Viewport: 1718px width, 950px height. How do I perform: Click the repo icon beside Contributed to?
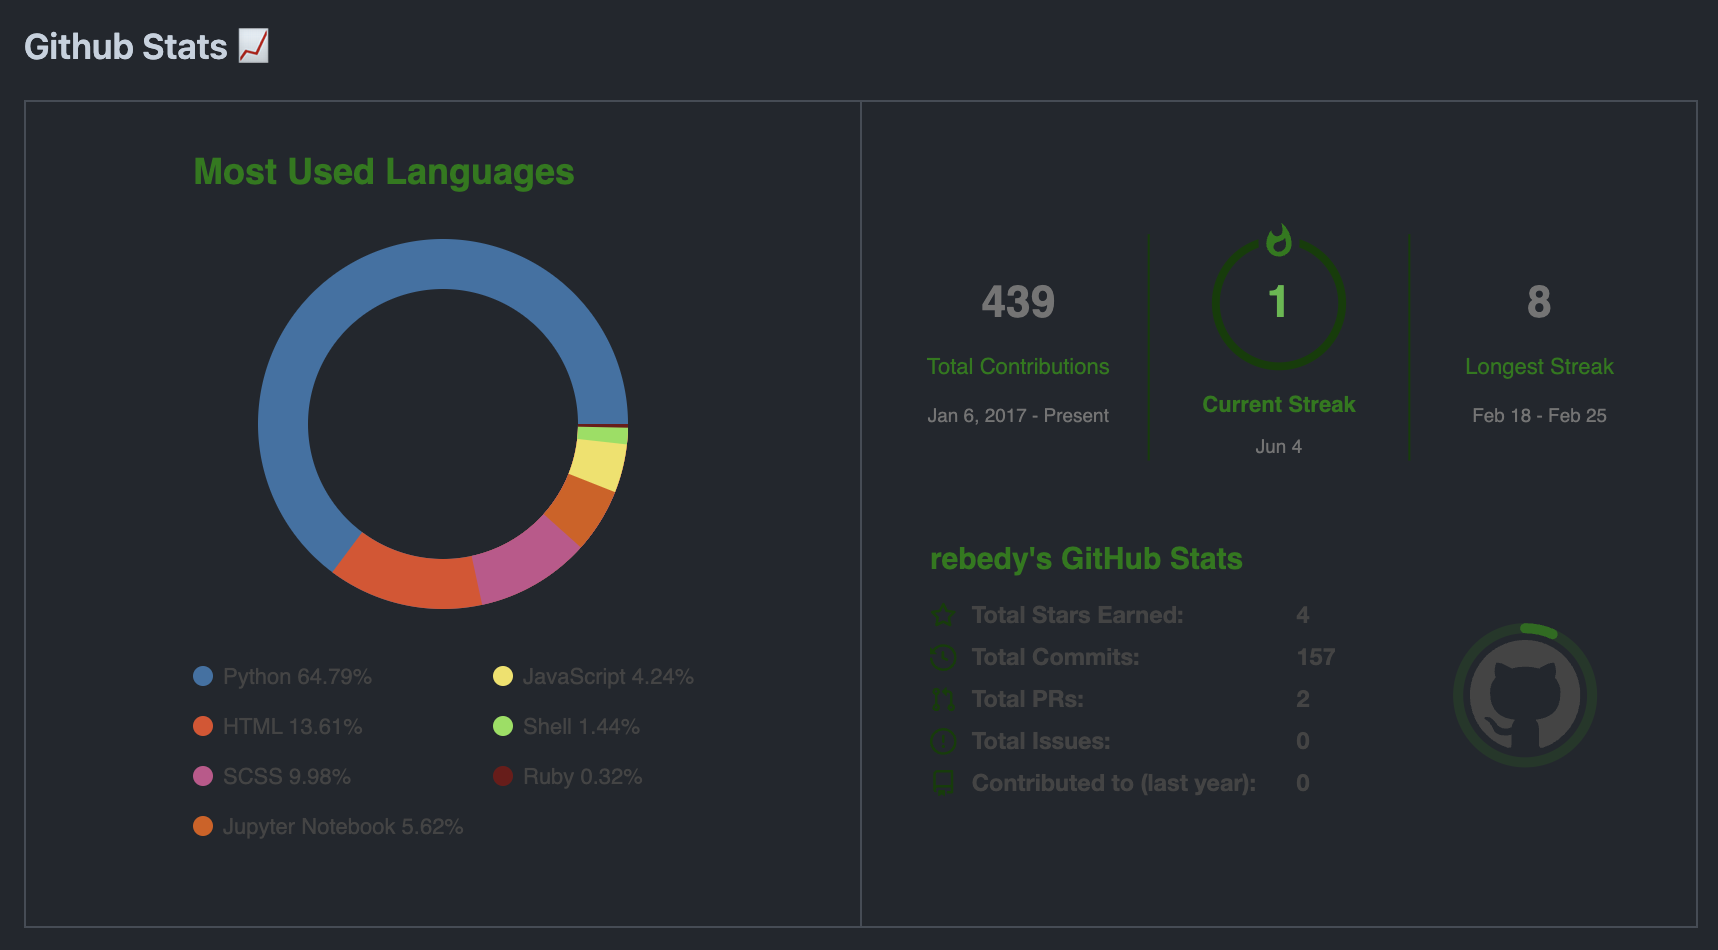[x=943, y=783]
